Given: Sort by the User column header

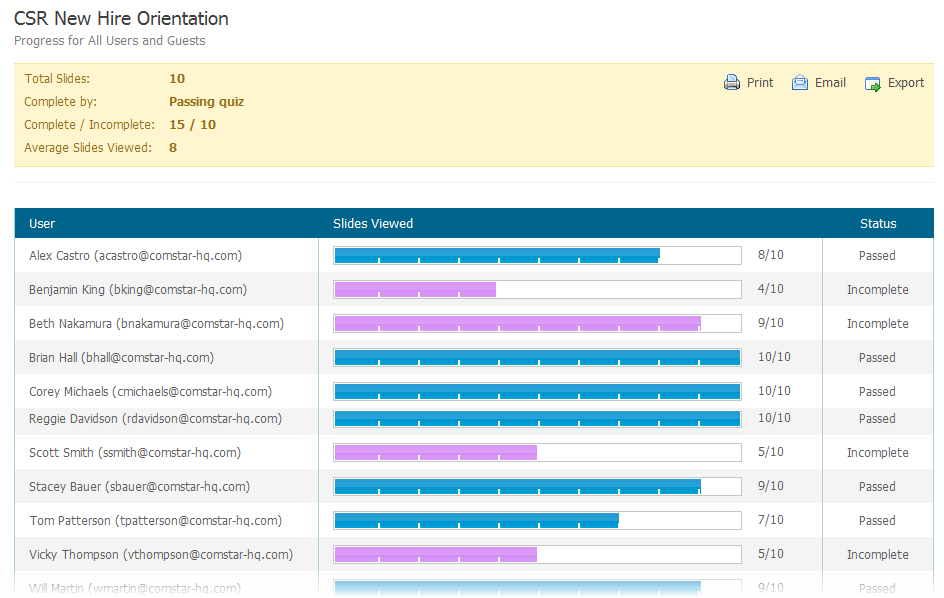Looking at the screenshot, I should [42, 224].
